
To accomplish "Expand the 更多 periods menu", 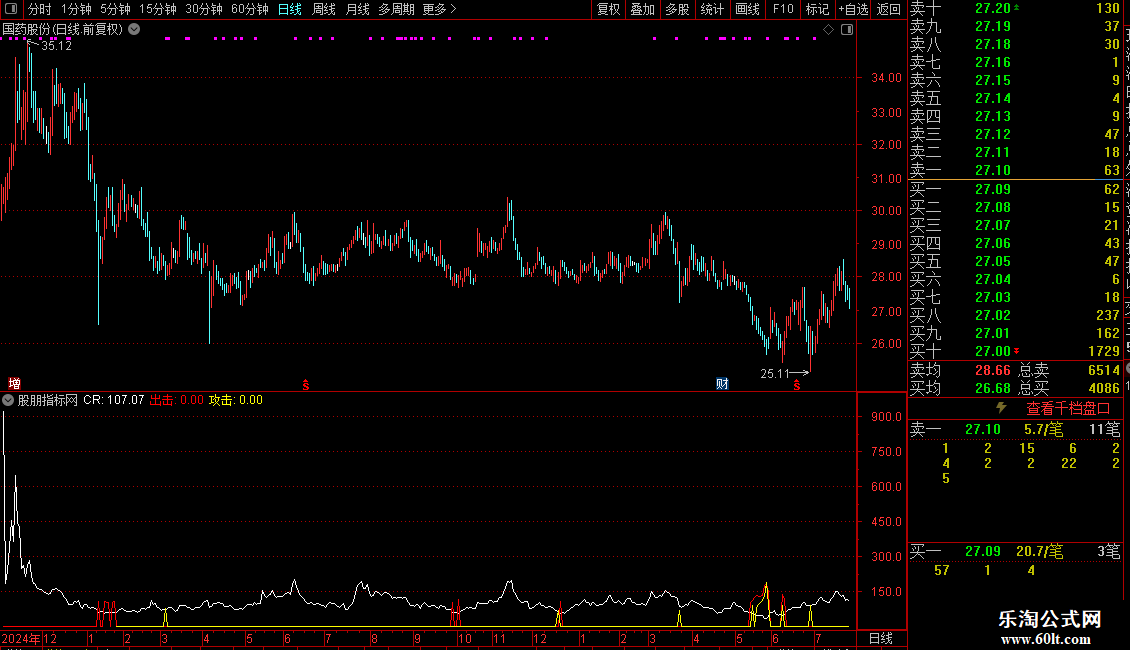I will (x=440, y=9).
